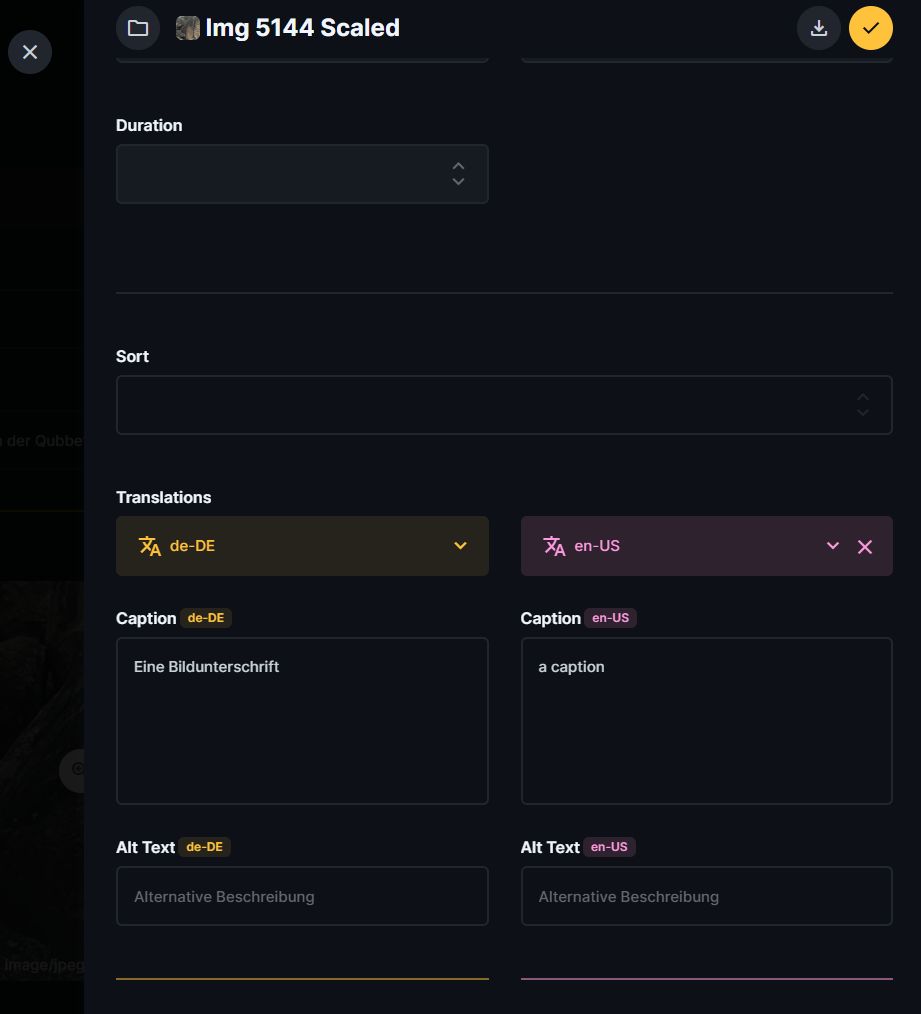The image size is (921, 1014).
Task: Select the en-US Alt Text field
Action: pos(706,896)
